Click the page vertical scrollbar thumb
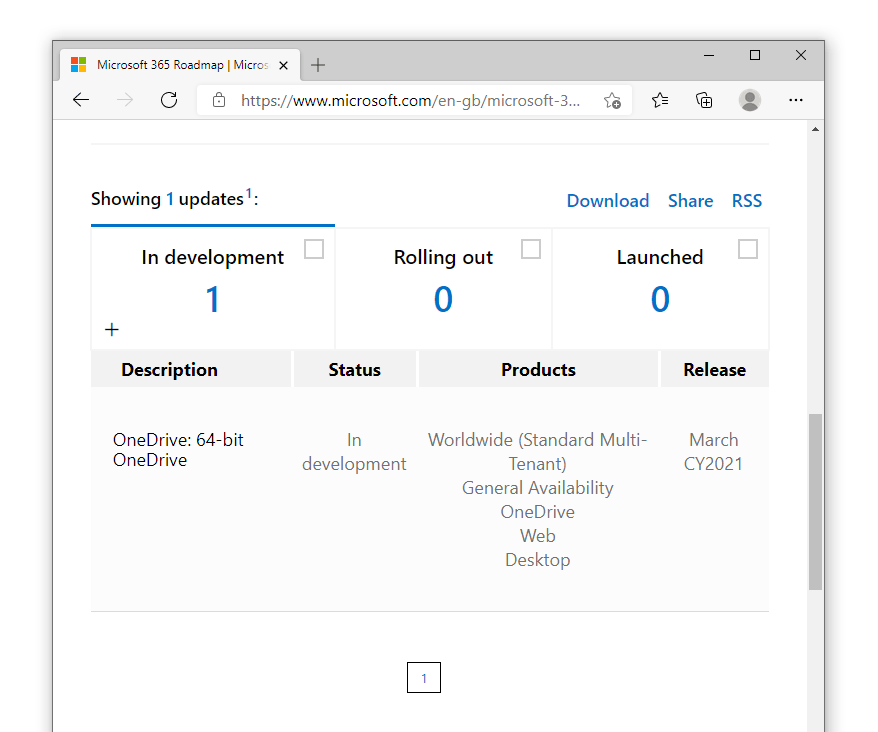878x732 pixels. click(815, 502)
